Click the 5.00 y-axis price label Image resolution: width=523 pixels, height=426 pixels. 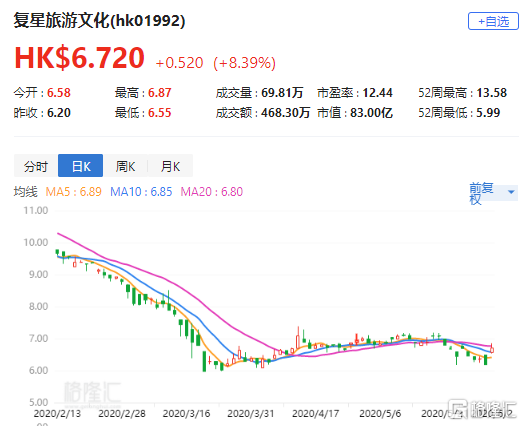(x=38, y=402)
